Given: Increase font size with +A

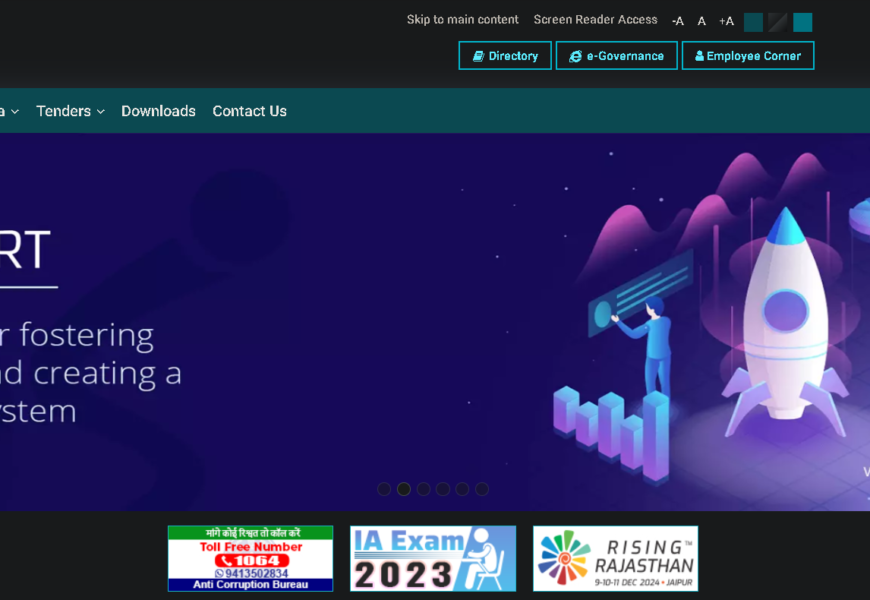Looking at the screenshot, I should (726, 21).
